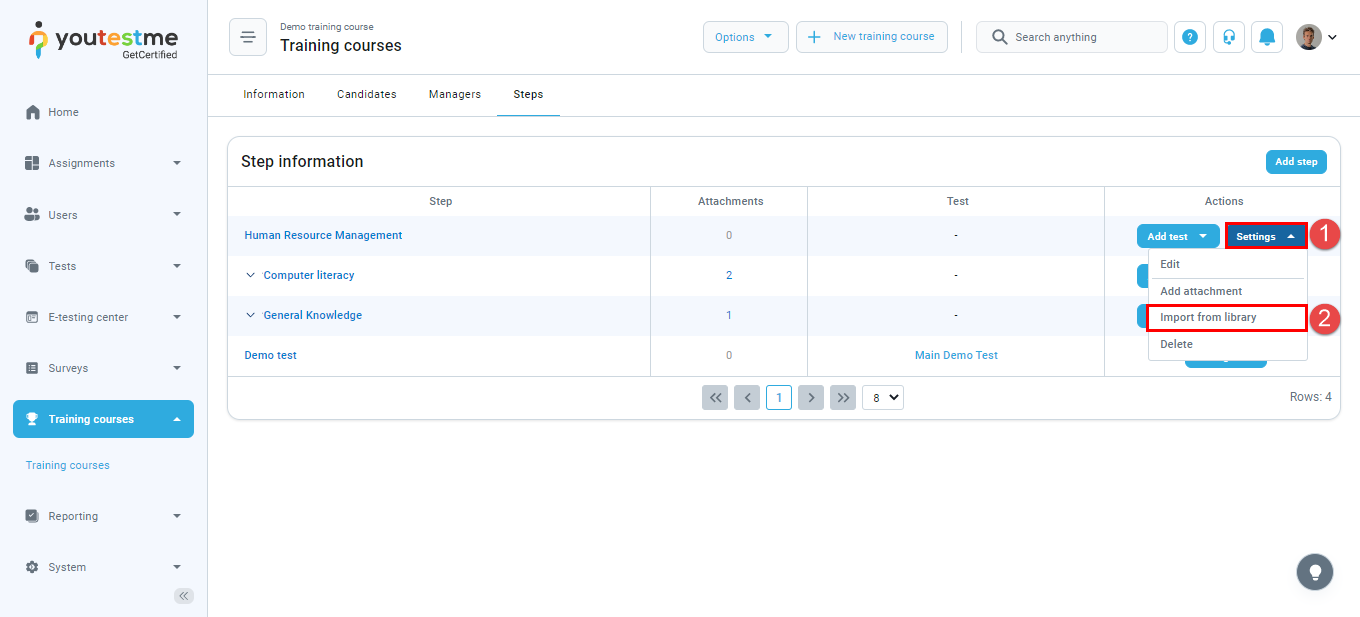The height and width of the screenshot is (617, 1360).
Task: Switch to the Candidates tab
Action: click(366, 94)
